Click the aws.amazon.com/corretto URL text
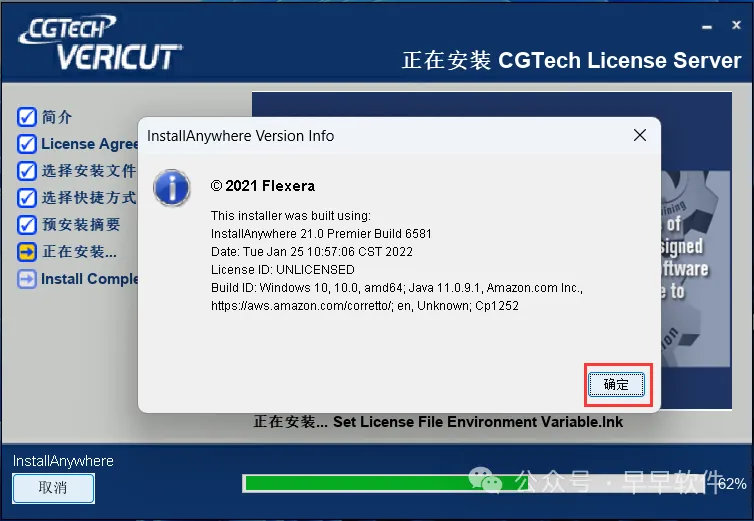Image resolution: width=754 pixels, height=521 pixels. (x=302, y=306)
